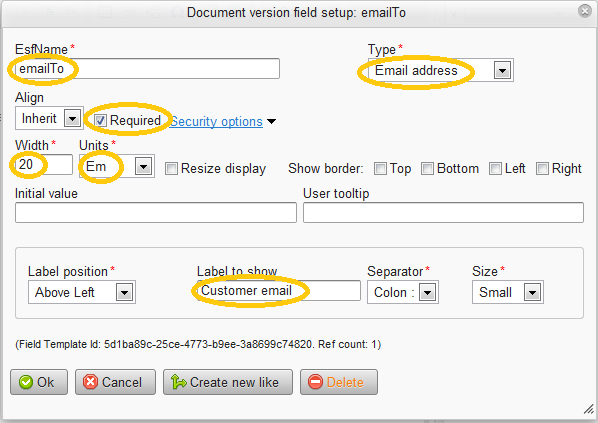This screenshot has width=598, height=423.
Task: Open the Align dropdown set to Inherit
Action: pyautogui.click(x=49, y=118)
